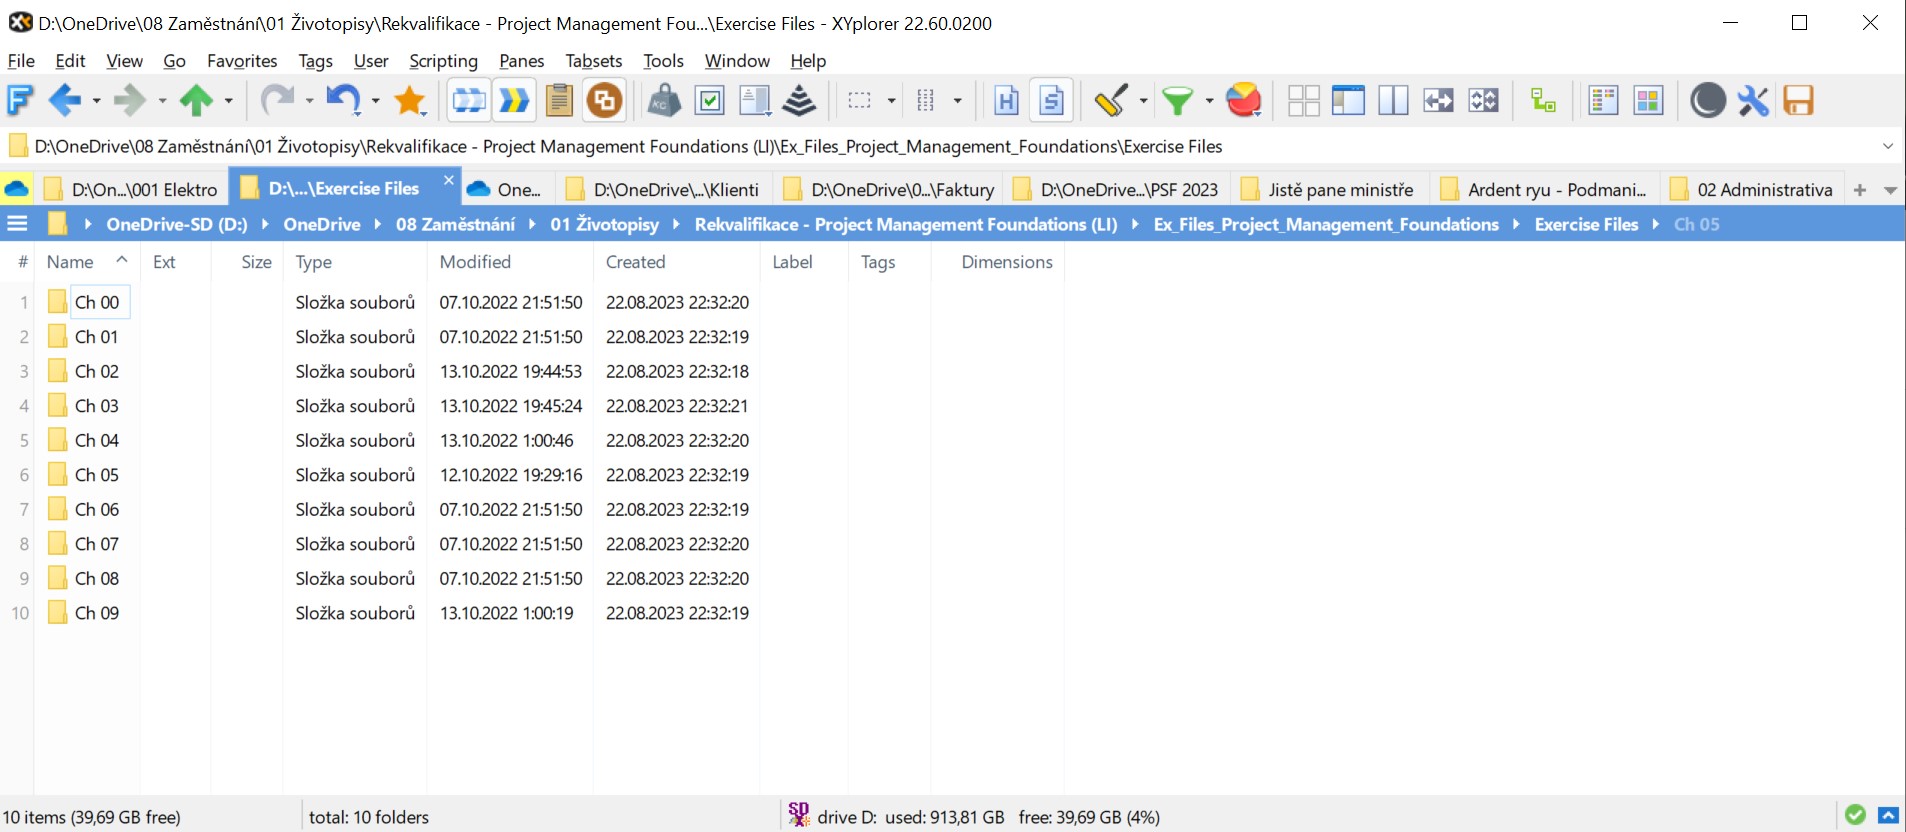Save settings with the orange floppy icon
This screenshot has width=1906, height=832.
pyautogui.click(x=1798, y=100)
